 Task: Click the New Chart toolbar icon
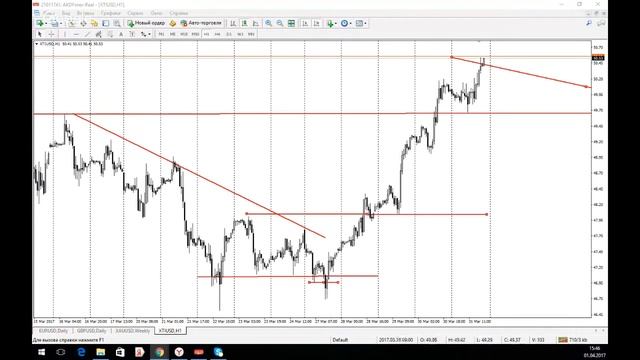click(x=40, y=23)
